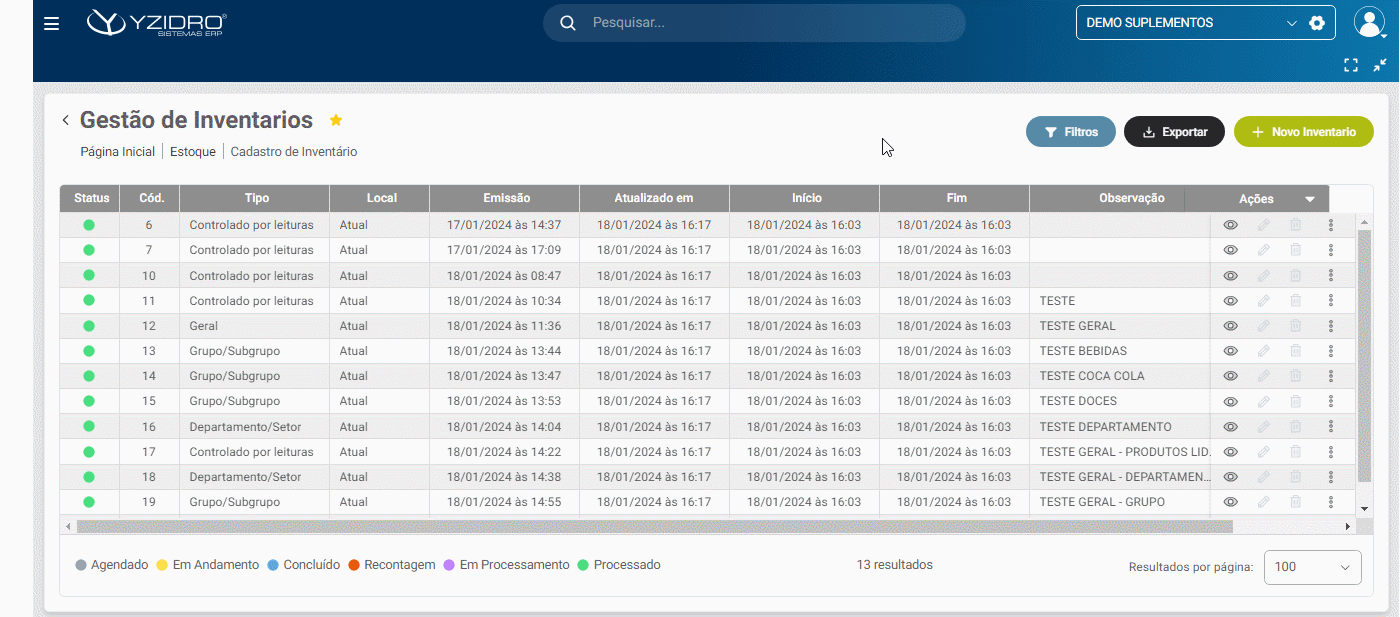Click the Novo Inventario button
The height and width of the screenshot is (617, 1400).
click(1303, 132)
